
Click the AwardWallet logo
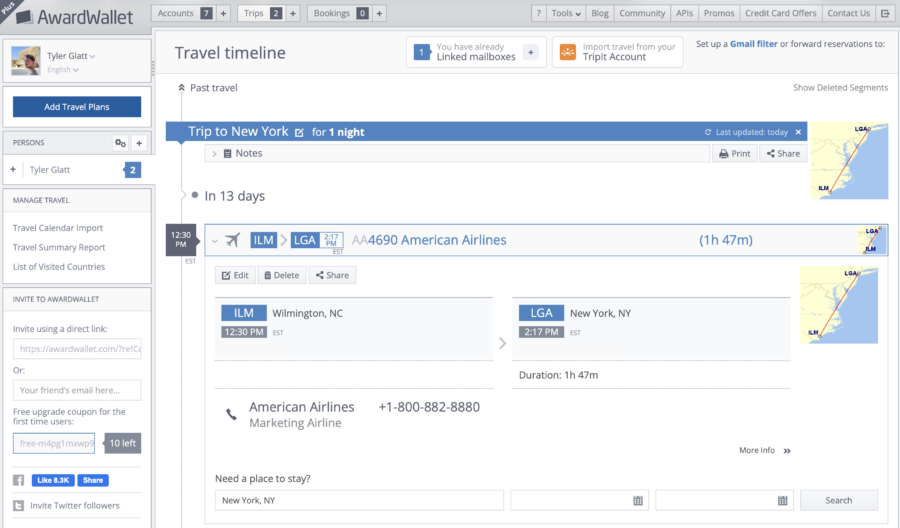pyautogui.click(x=75, y=17)
